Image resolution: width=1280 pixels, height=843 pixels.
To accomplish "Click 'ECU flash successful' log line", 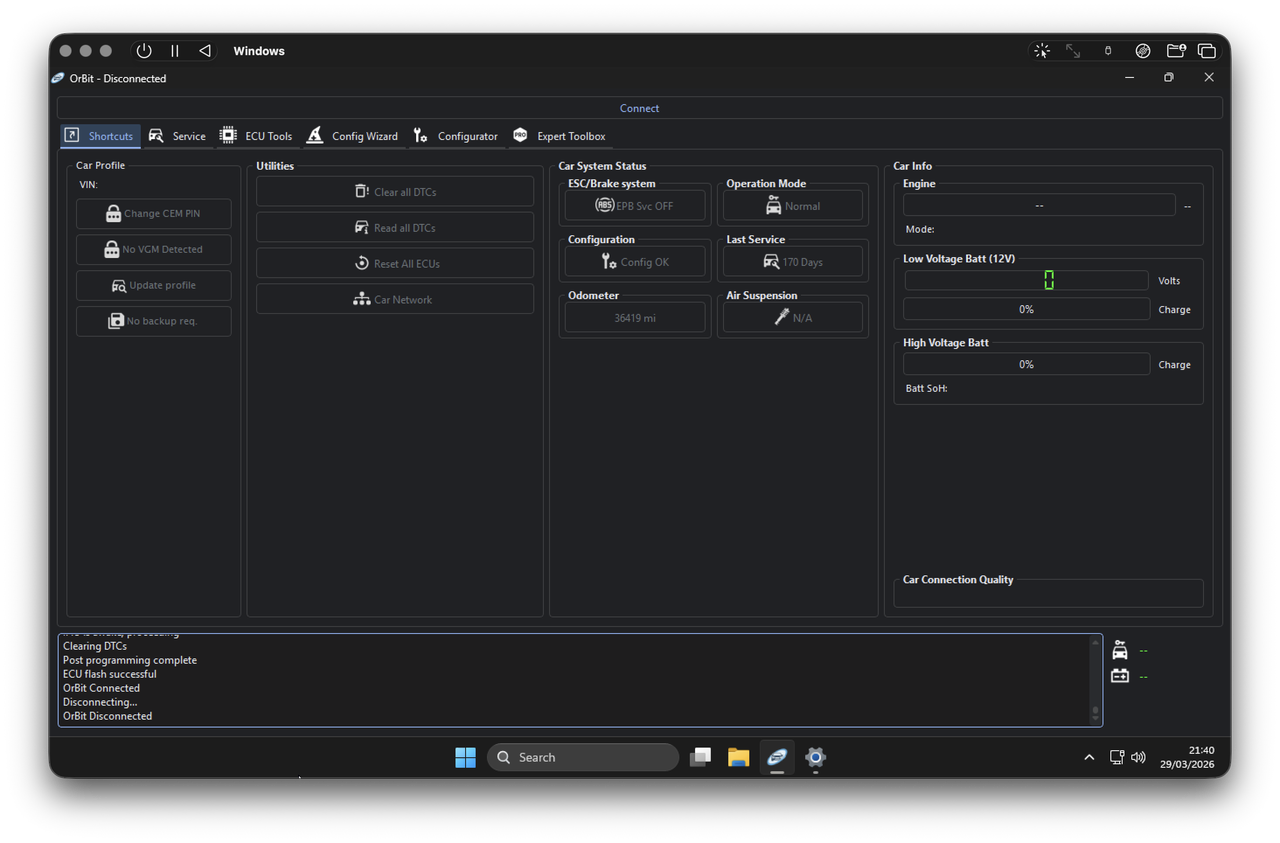I will pyautogui.click(x=109, y=674).
